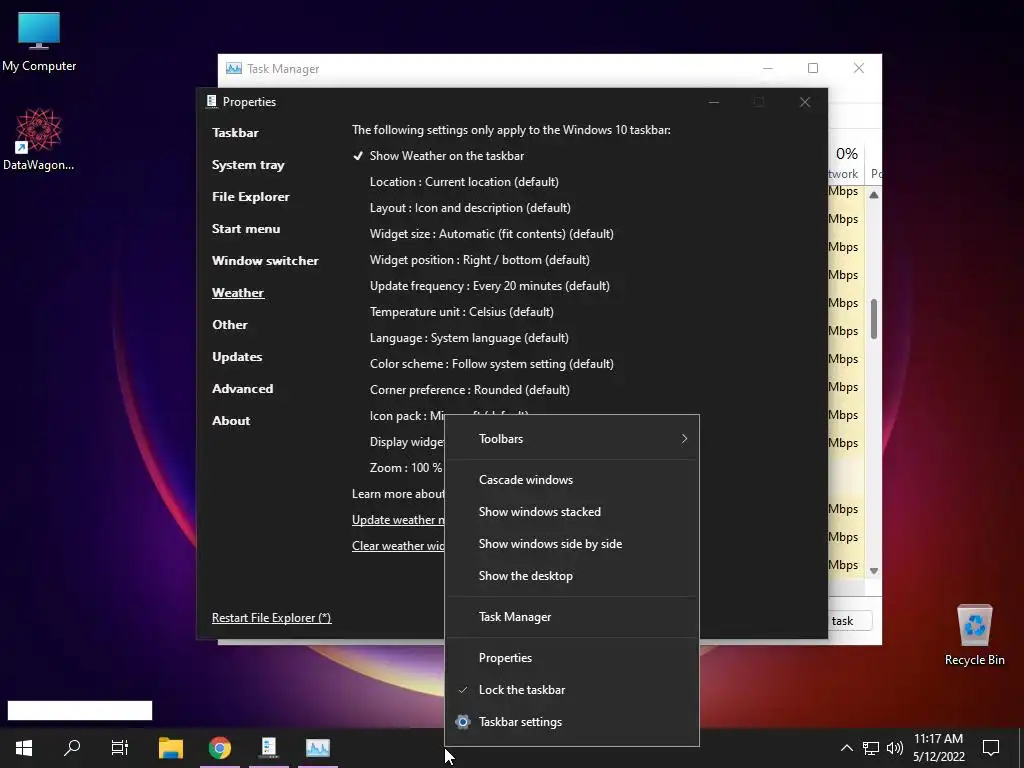Change Location setting option
The image size is (1024, 768).
464,182
